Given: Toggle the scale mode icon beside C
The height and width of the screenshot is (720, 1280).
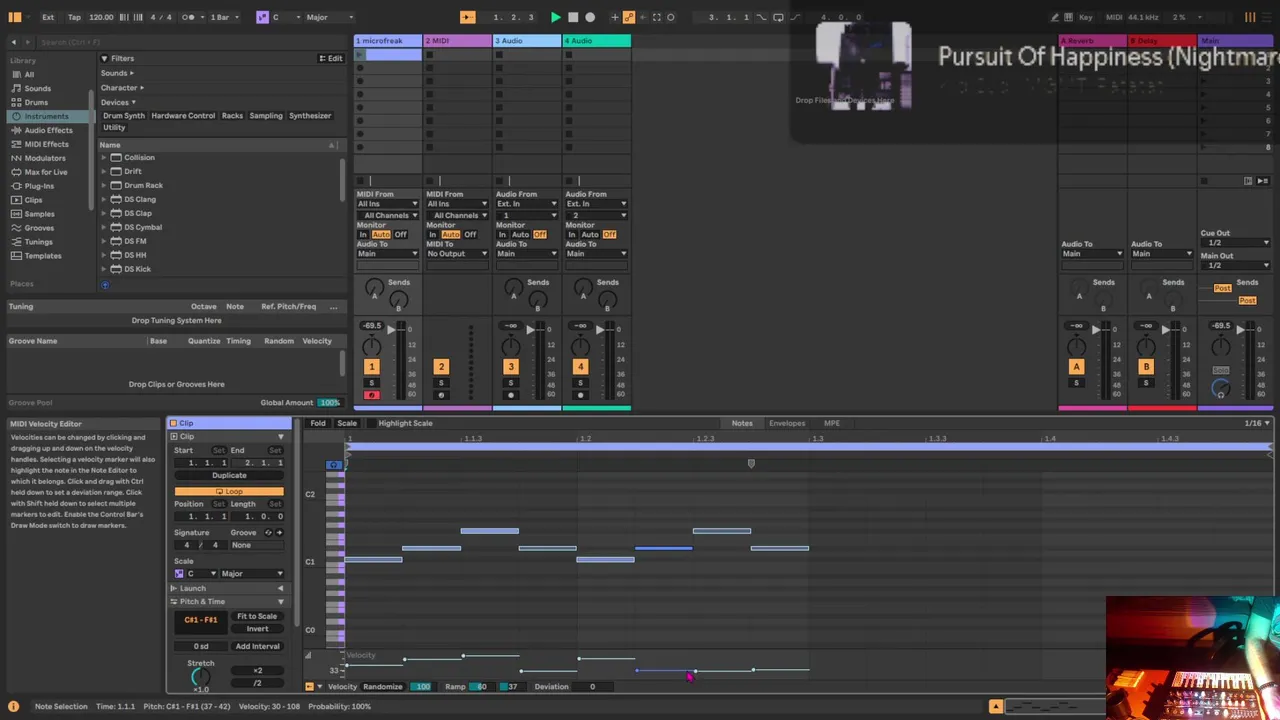Looking at the screenshot, I should 262,17.
